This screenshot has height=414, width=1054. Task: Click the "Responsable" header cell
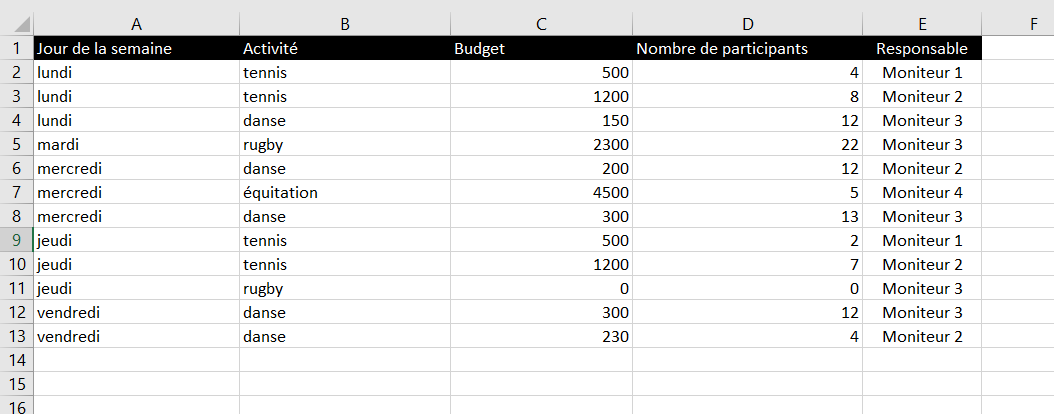point(921,48)
